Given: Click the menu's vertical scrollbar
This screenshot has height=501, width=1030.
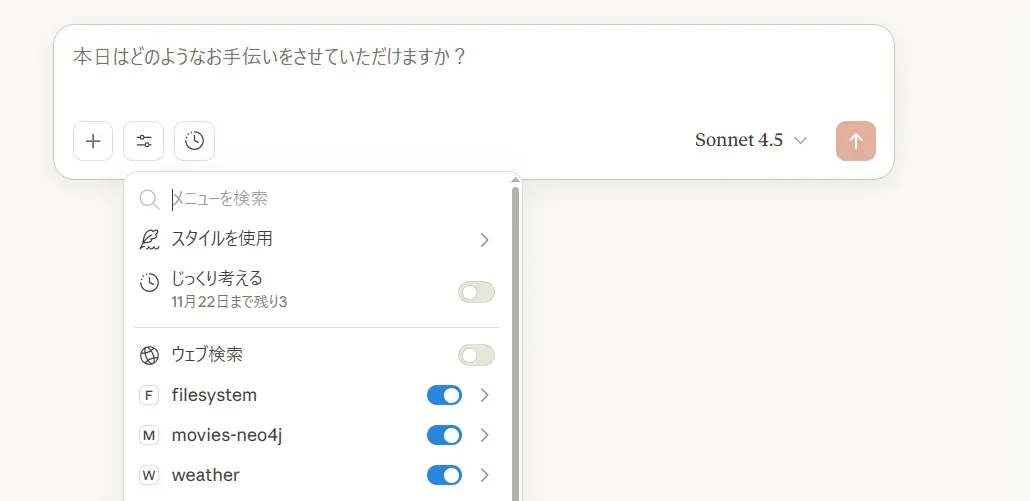Looking at the screenshot, I should [516, 340].
